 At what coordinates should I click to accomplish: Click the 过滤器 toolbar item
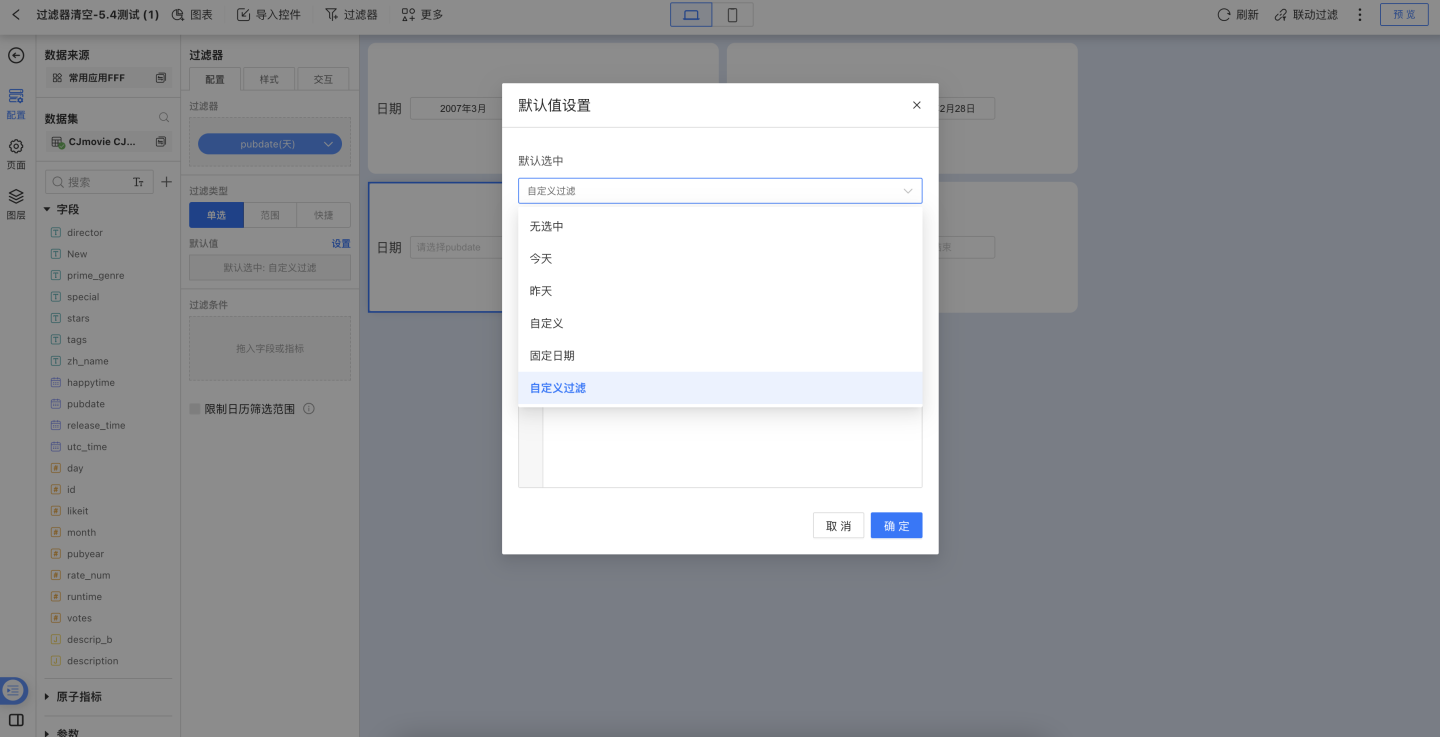point(352,15)
